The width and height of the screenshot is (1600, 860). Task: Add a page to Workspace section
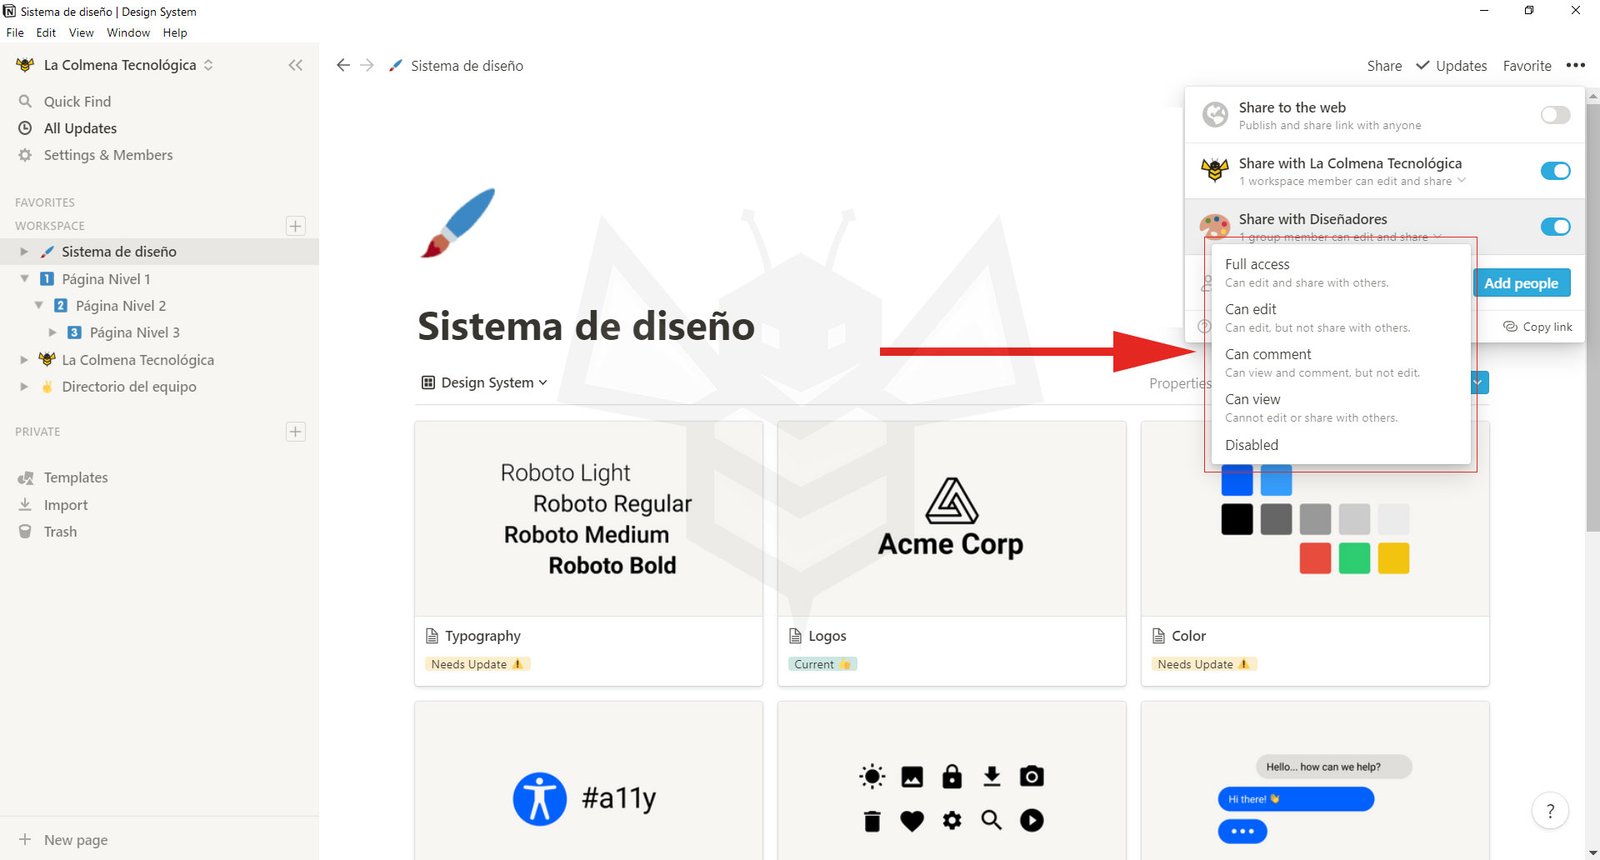pos(295,226)
